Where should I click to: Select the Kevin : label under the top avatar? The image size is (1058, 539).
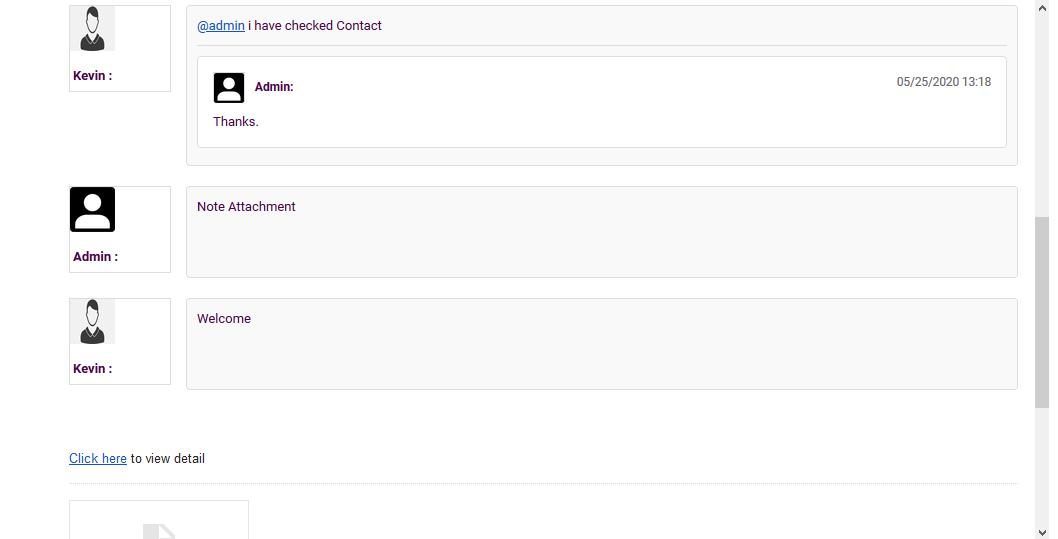pos(92,76)
